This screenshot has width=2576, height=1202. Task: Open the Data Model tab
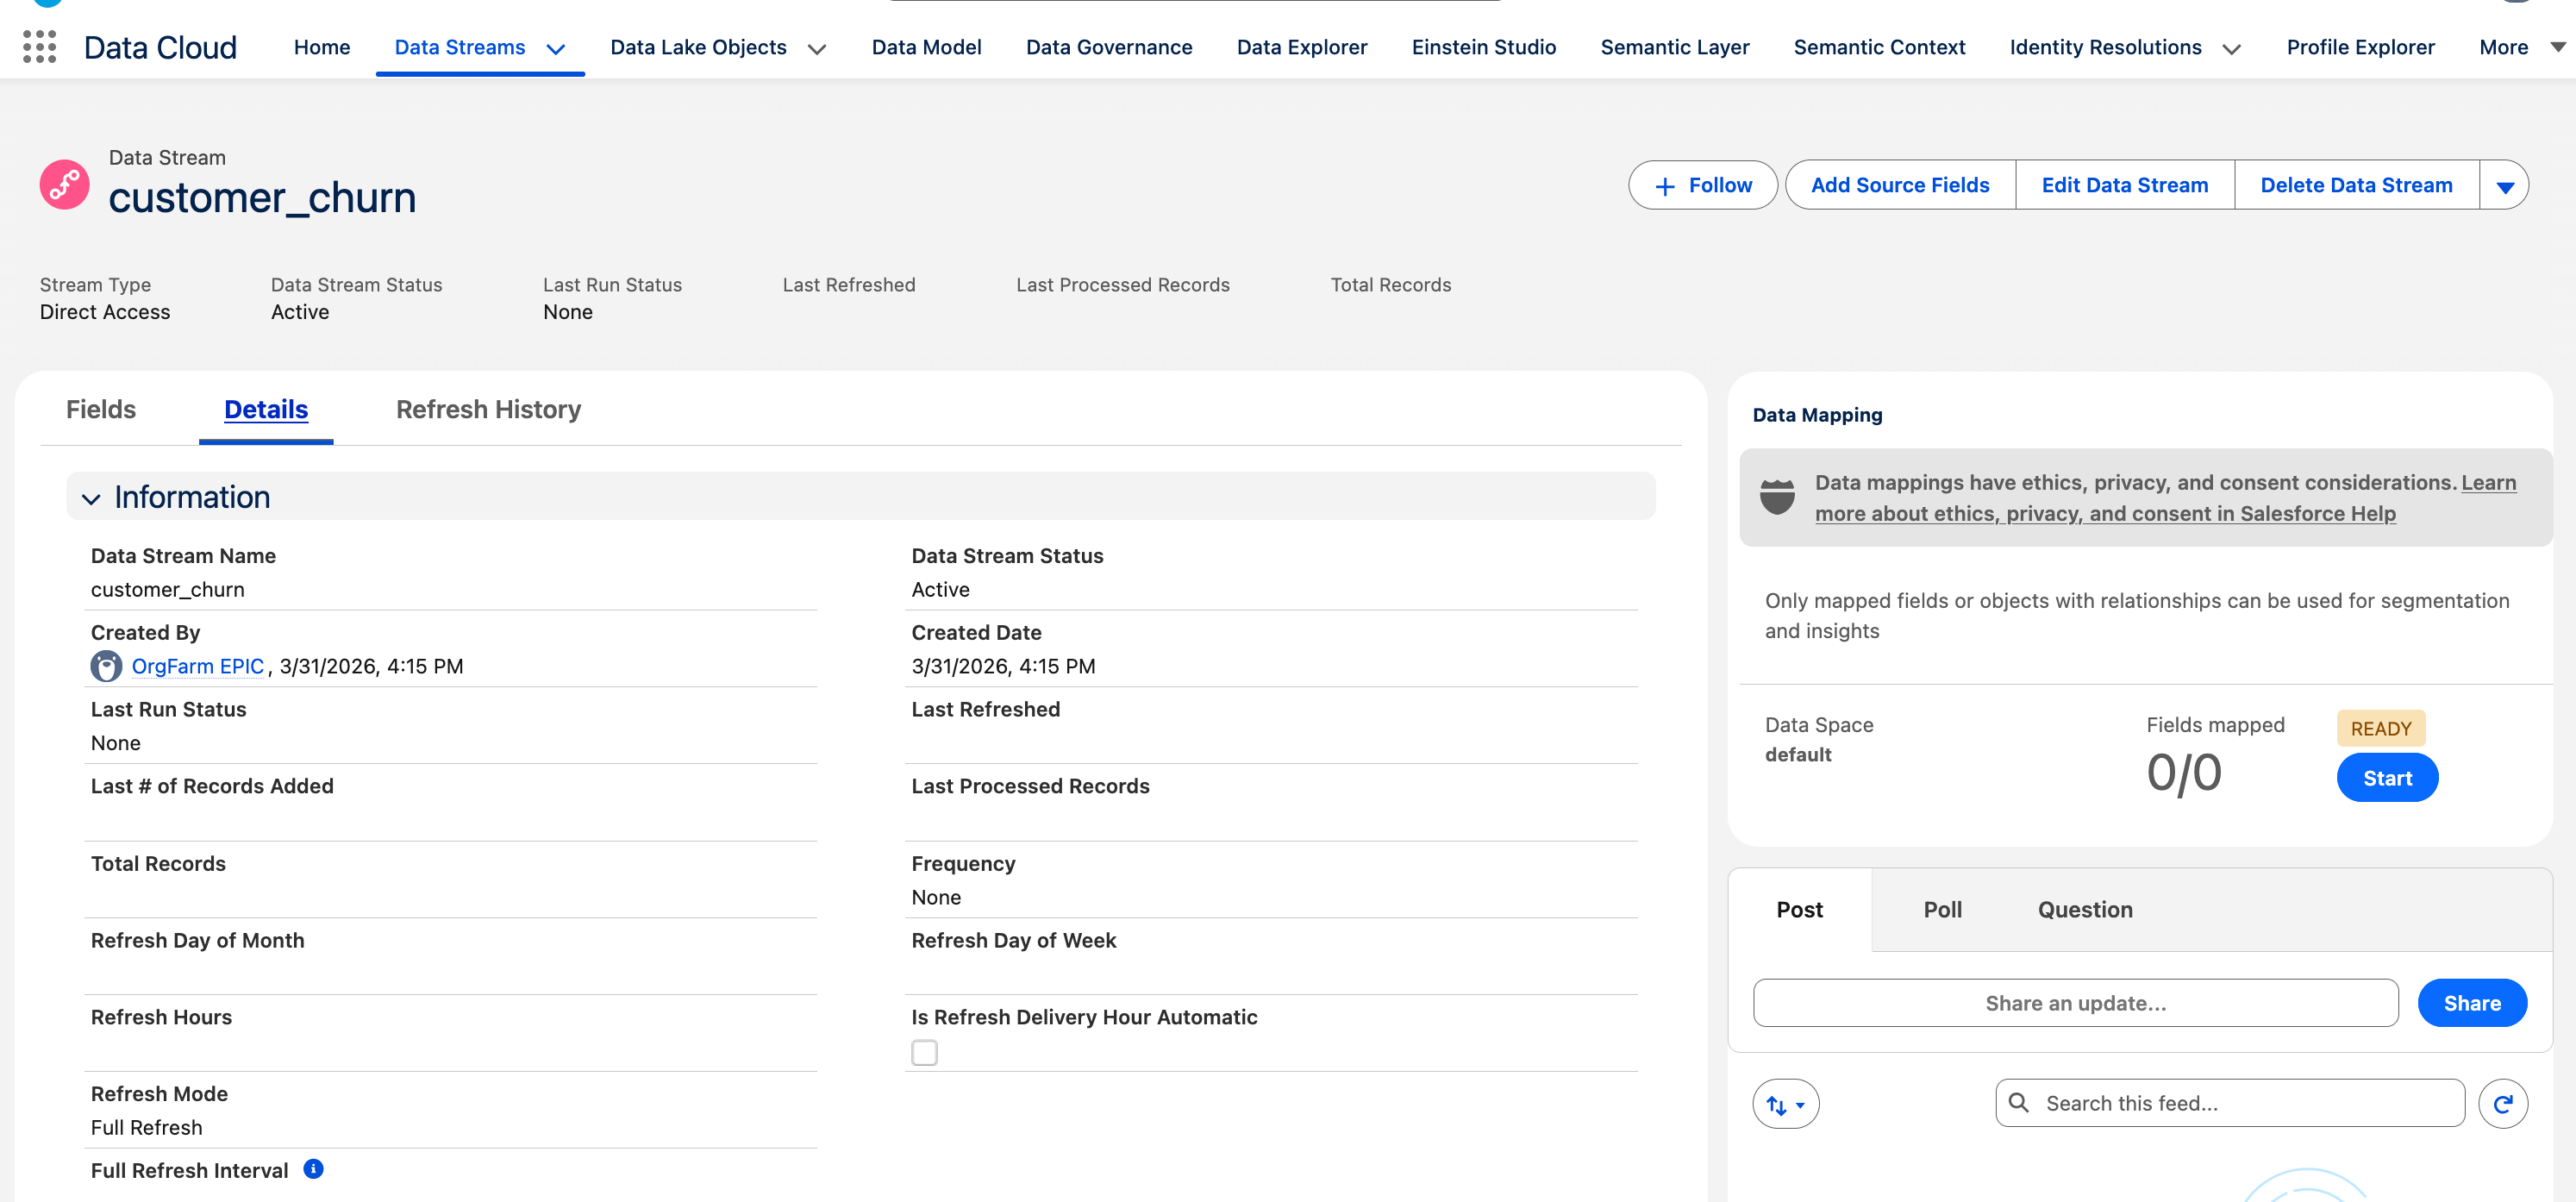[926, 47]
